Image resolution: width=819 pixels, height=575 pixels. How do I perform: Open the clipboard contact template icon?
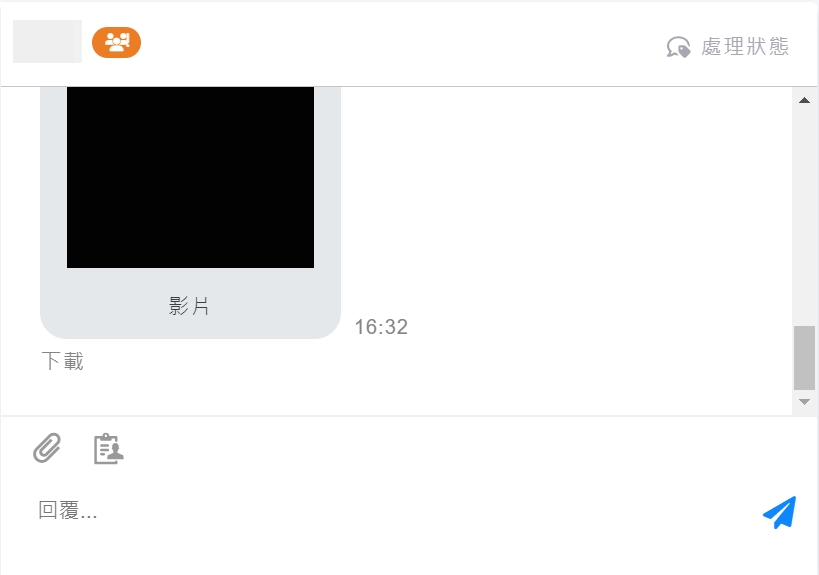[108, 449]
